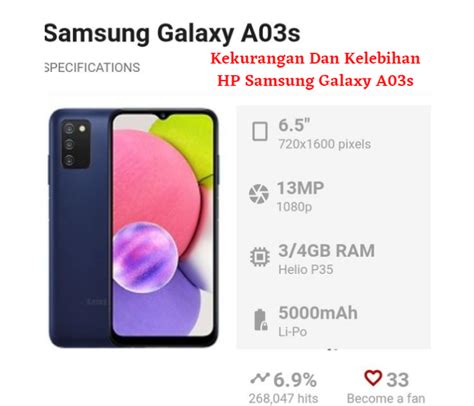Click the fan count number 33
The width and height of the screenshot is (474, 406).
pos(397,380)
